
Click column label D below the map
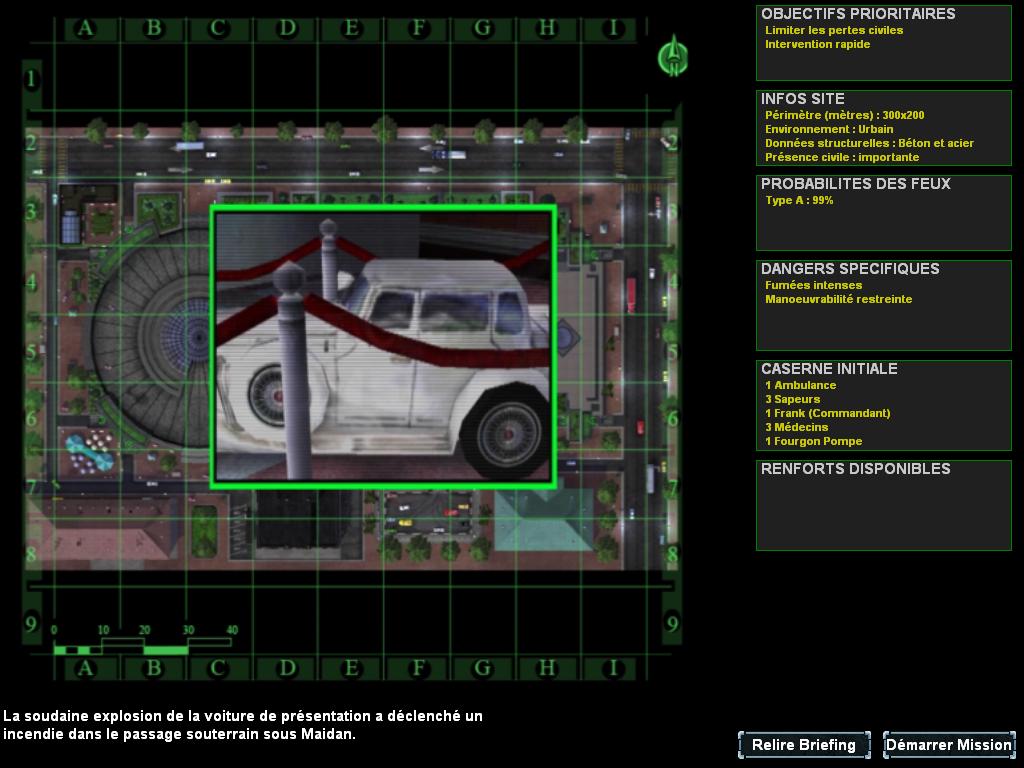(x=287, y=667)
